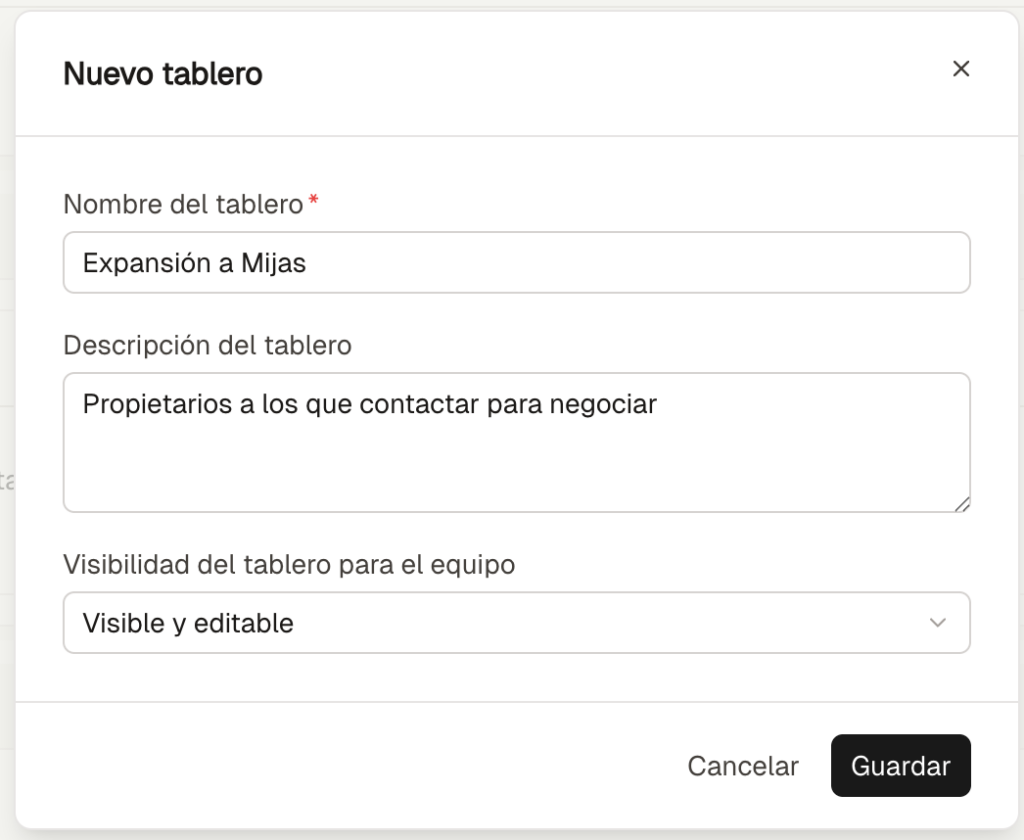Click the chevron arrow in visibility selector
This screenshot has width=1024, height=840.
pos(937,623)
